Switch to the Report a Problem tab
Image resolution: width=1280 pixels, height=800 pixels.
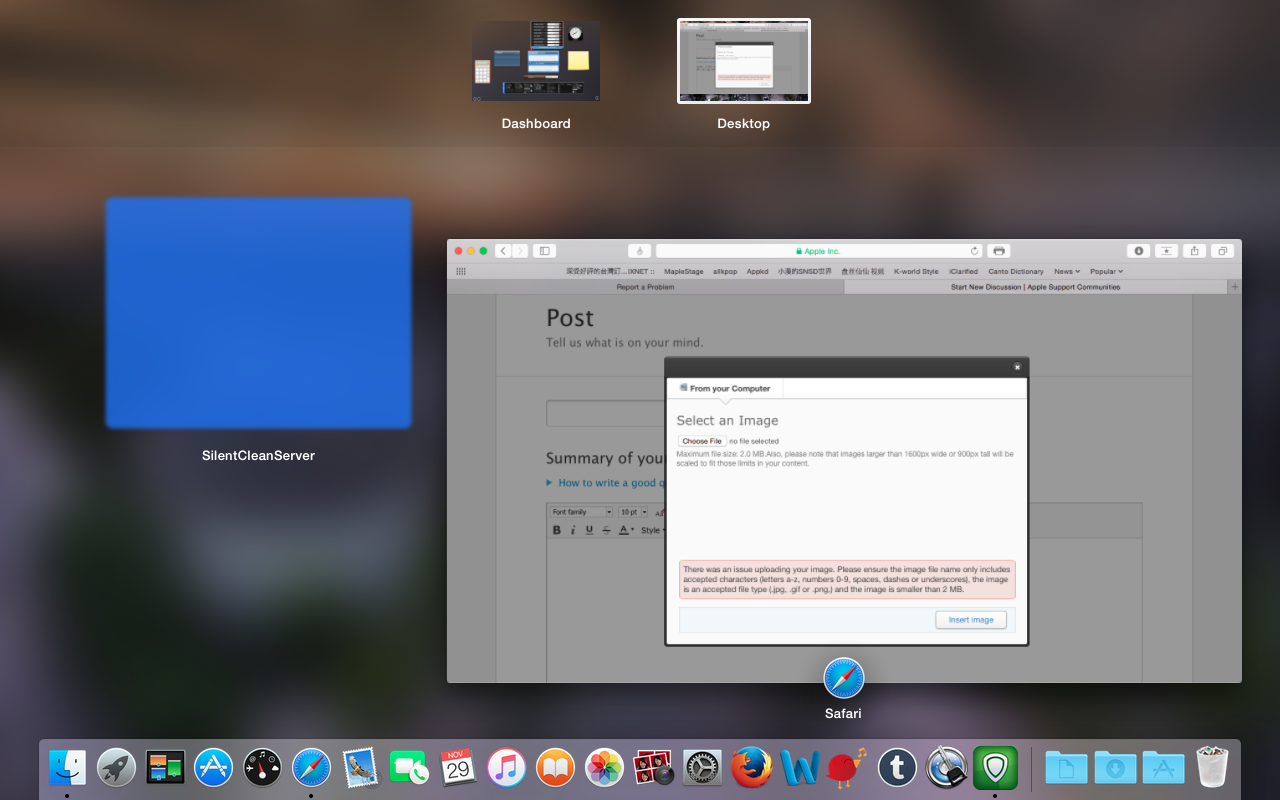[645, 287]
